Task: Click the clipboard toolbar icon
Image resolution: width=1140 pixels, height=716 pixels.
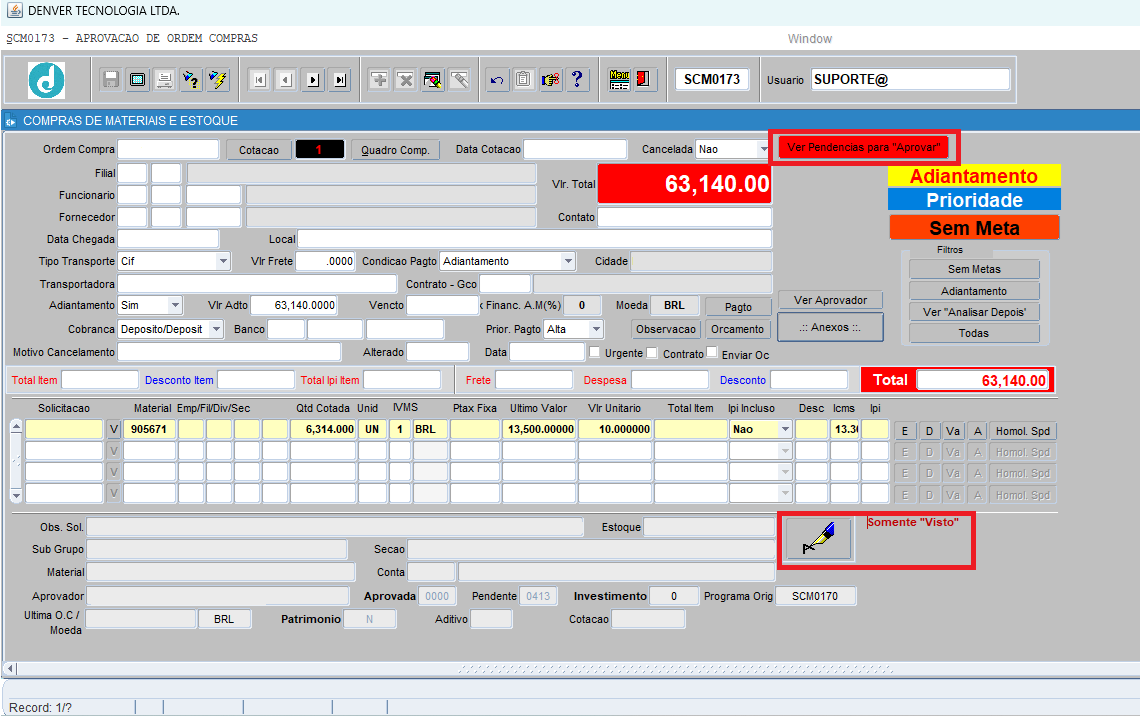Action: point(523,79)
